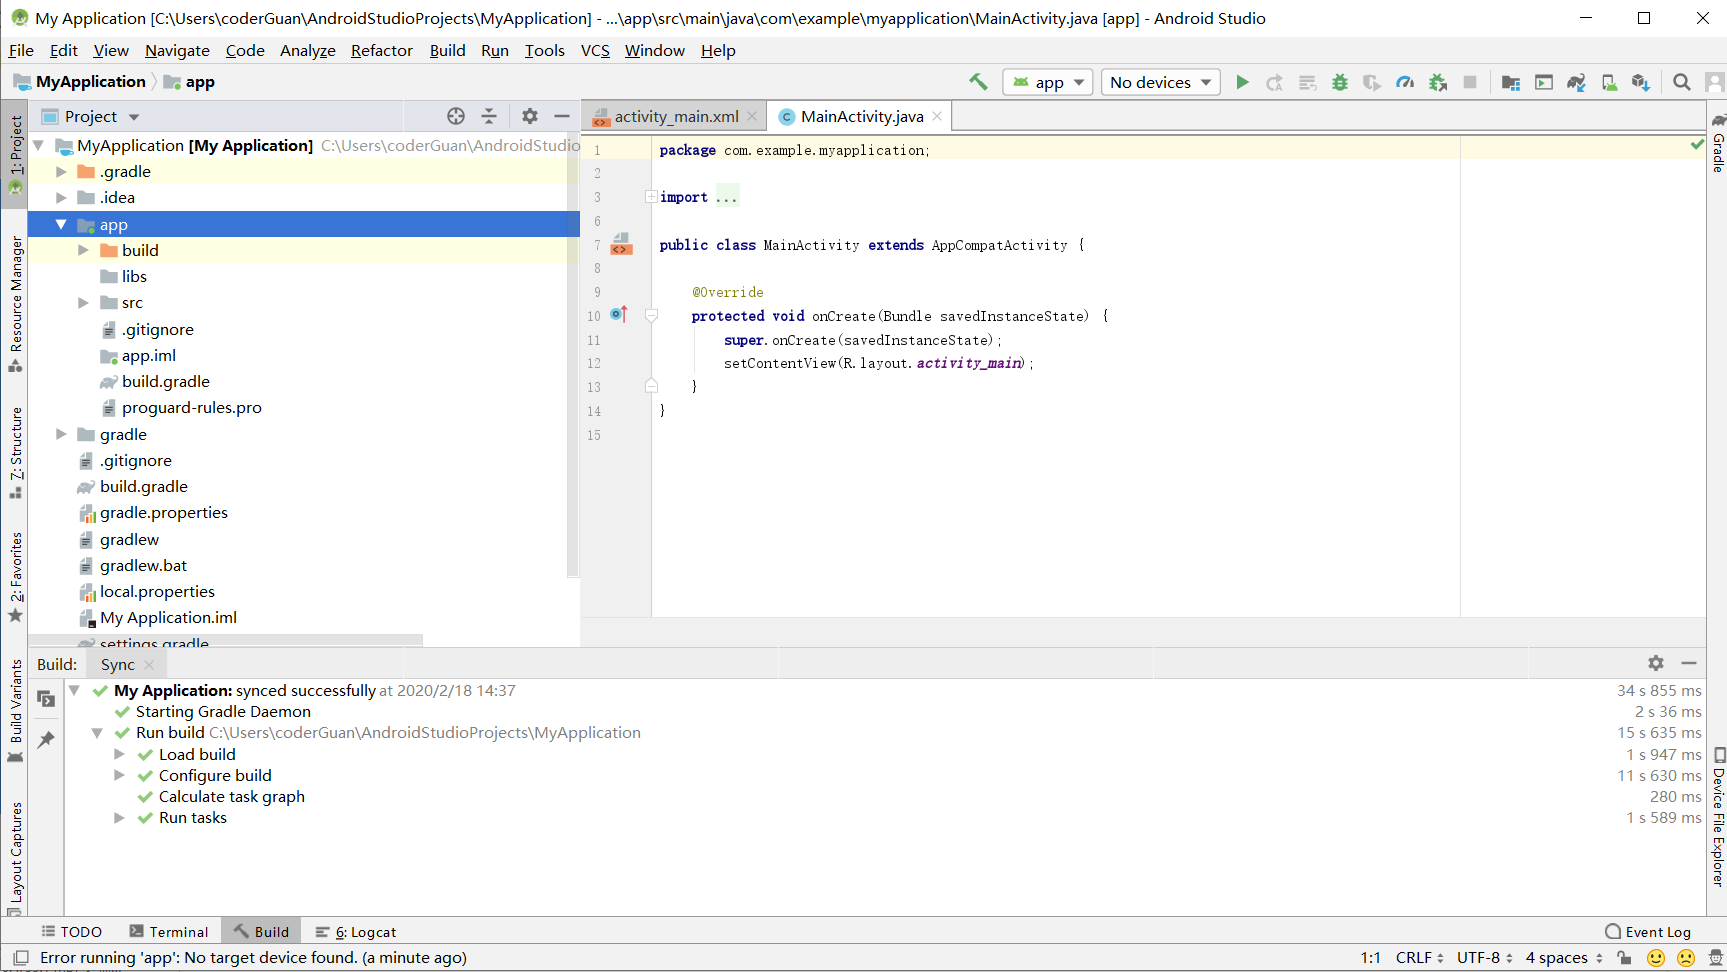Open the Gradle side panel
Screen dimensions: 1727x972
click(x=1718, y=141)
